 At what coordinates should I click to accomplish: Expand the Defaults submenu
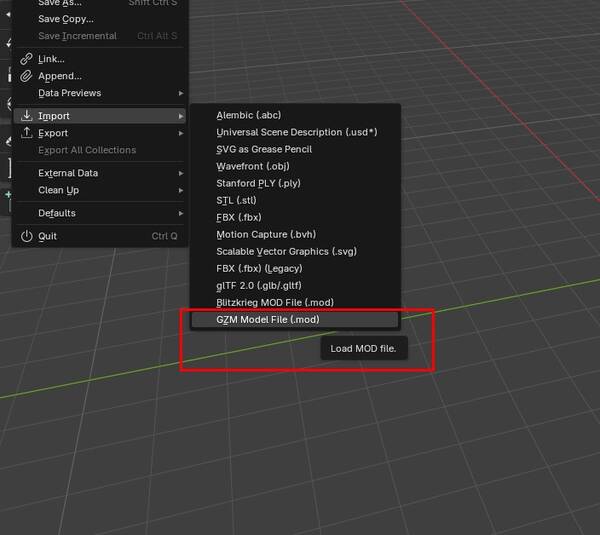100,213
